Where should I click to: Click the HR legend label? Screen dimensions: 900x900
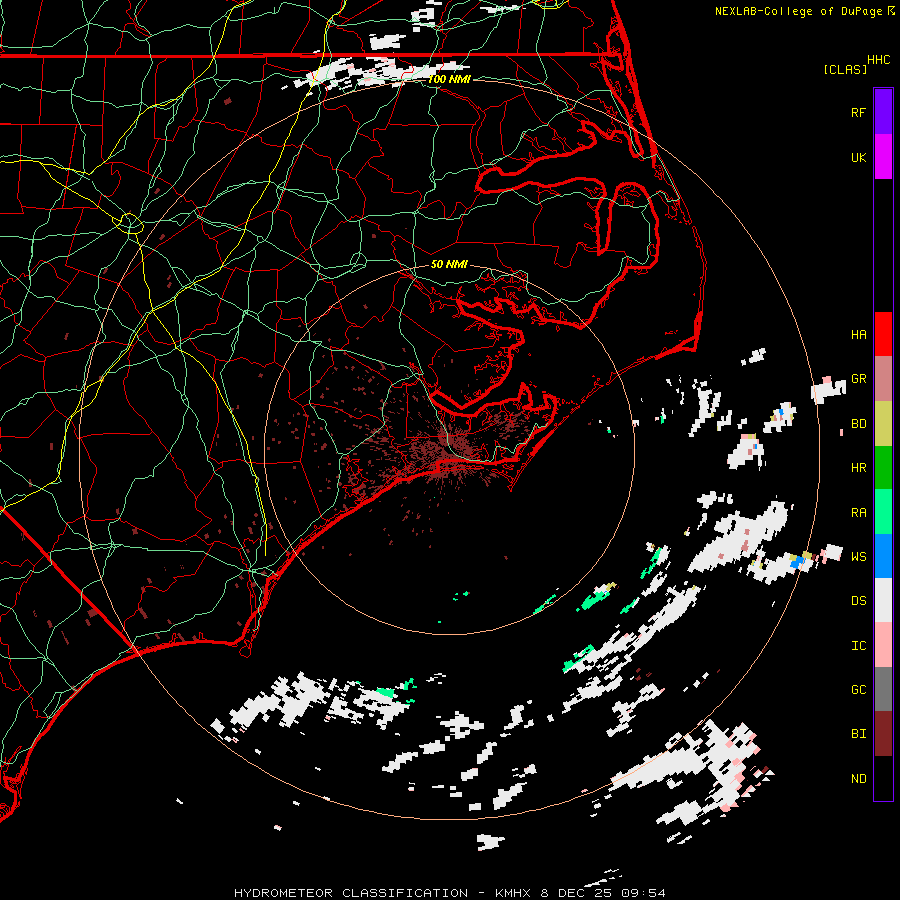click(x=858, y=468)
